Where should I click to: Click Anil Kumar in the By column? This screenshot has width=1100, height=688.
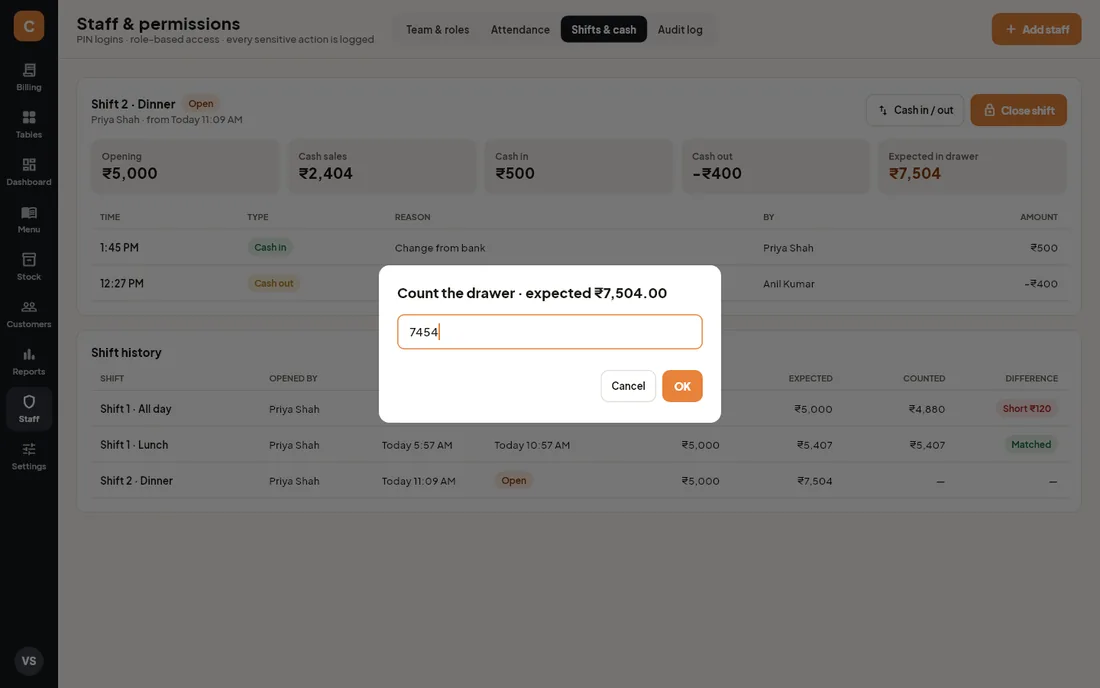coord(789,284)
